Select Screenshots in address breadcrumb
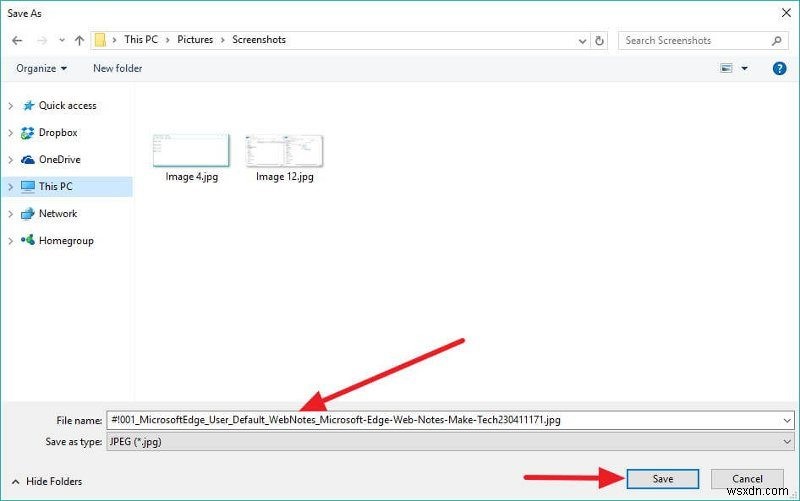This screenshot has width=800, height=501. click(x=259, y=39)
